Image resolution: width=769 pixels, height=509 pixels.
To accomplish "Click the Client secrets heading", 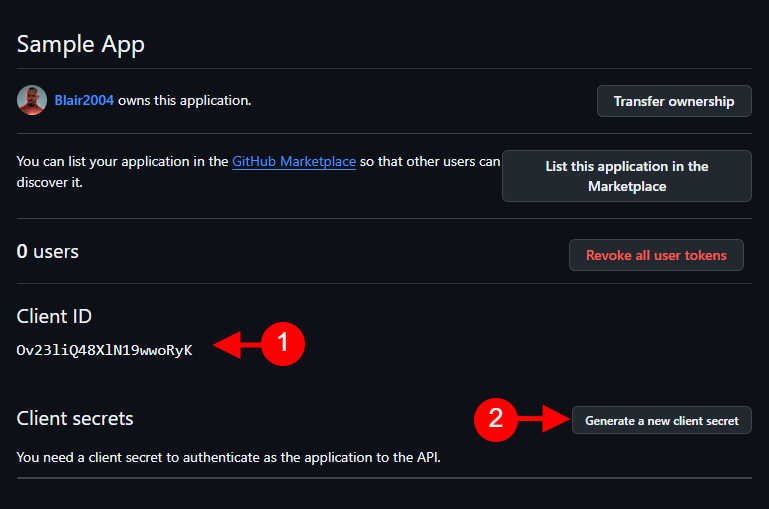I will (x=75, y=418).
